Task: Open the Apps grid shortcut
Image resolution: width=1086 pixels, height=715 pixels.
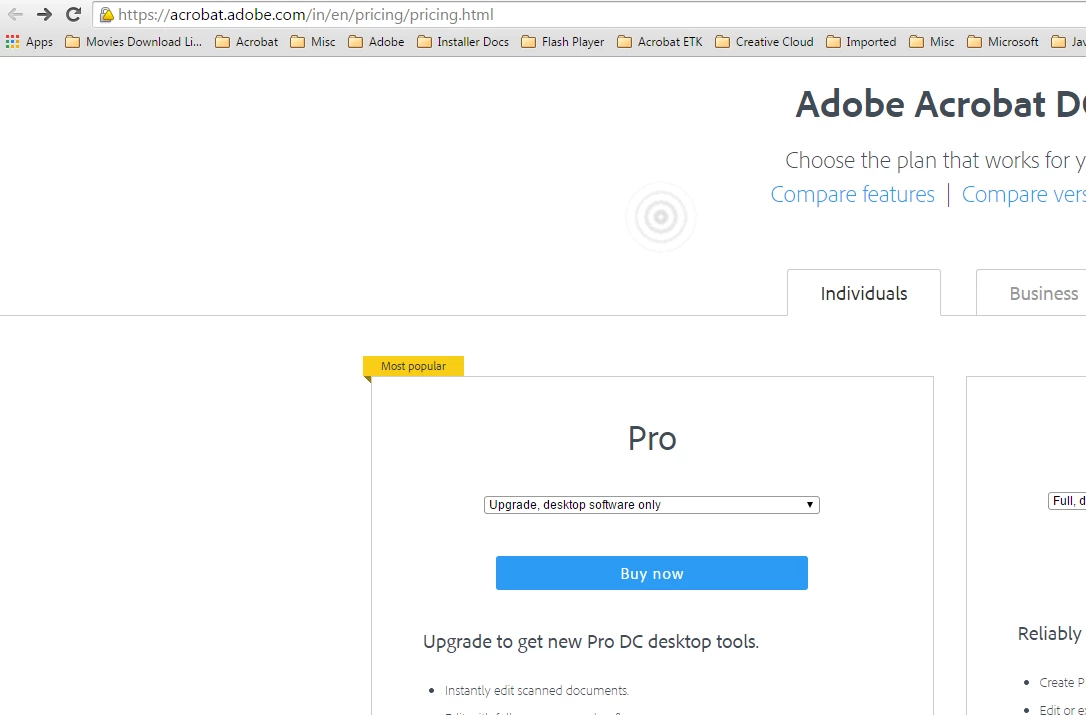Action: coord(29,42)
